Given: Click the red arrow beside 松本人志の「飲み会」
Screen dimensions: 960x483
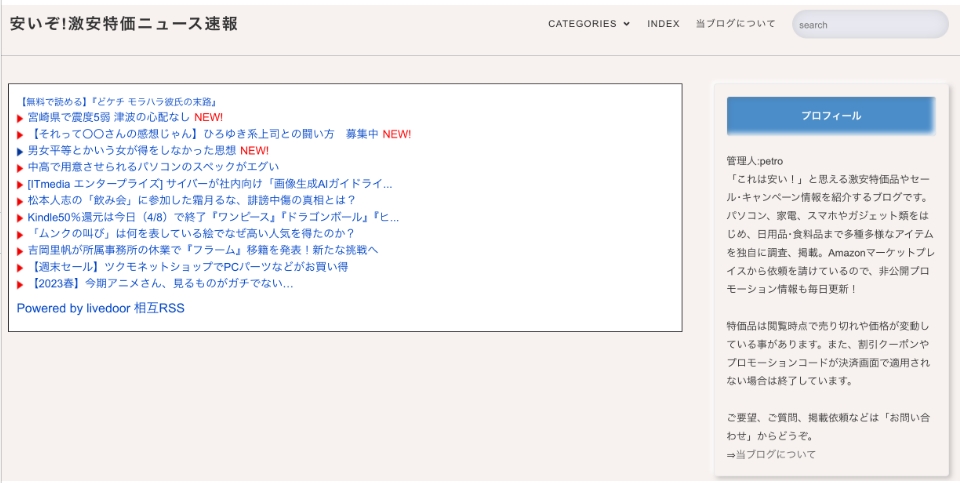Looking at the screenshot, I should [20, 201].
